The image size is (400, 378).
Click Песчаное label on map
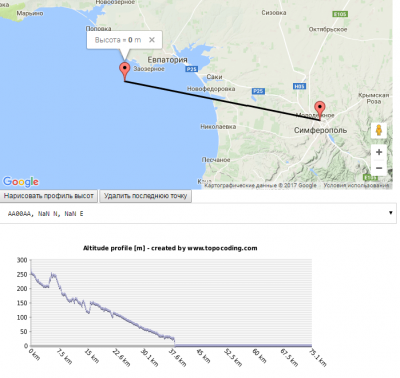click(216, 160)
